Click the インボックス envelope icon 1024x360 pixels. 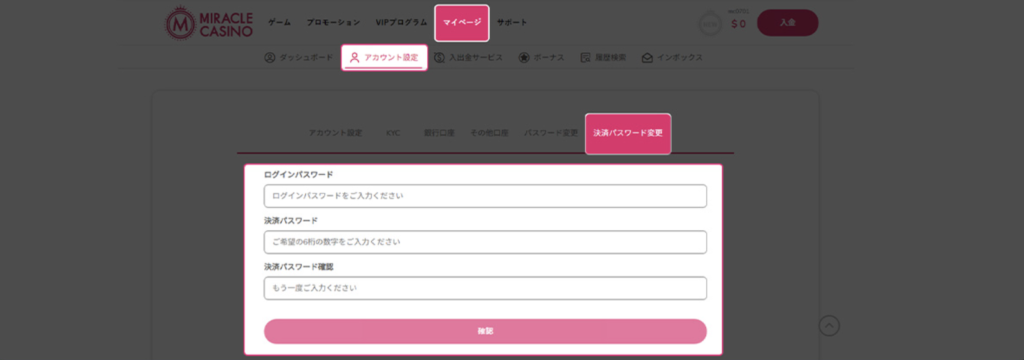pyautogui.click(x=647, y=57)
